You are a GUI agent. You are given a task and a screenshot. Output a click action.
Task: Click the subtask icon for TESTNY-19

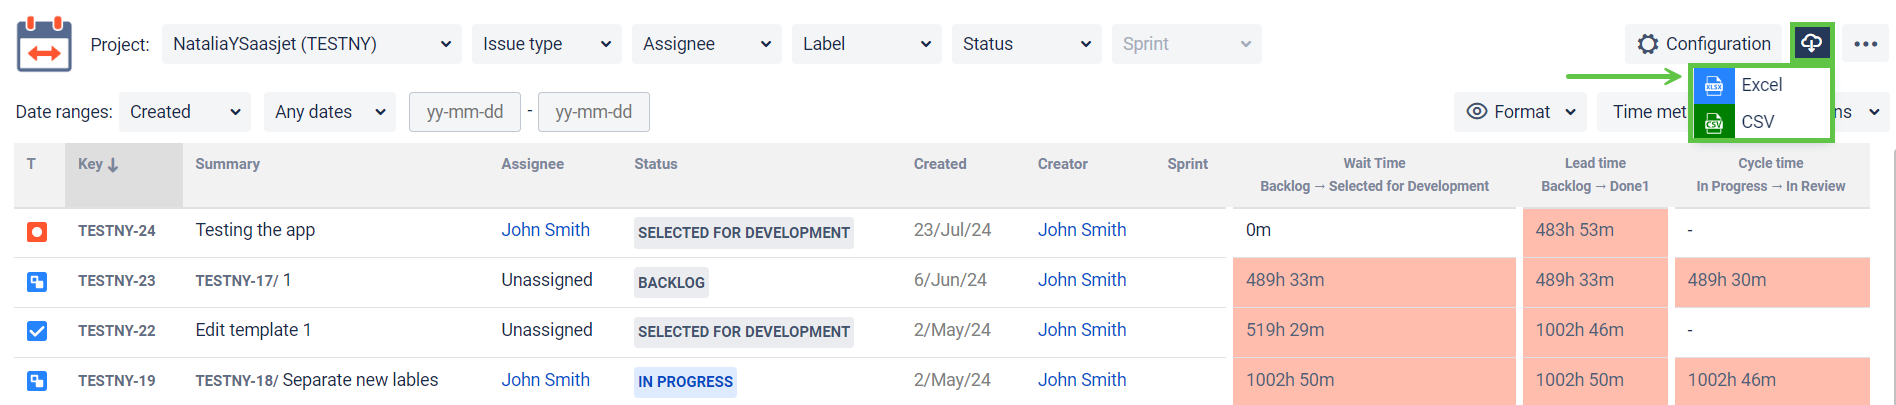[x=37, y=381]
